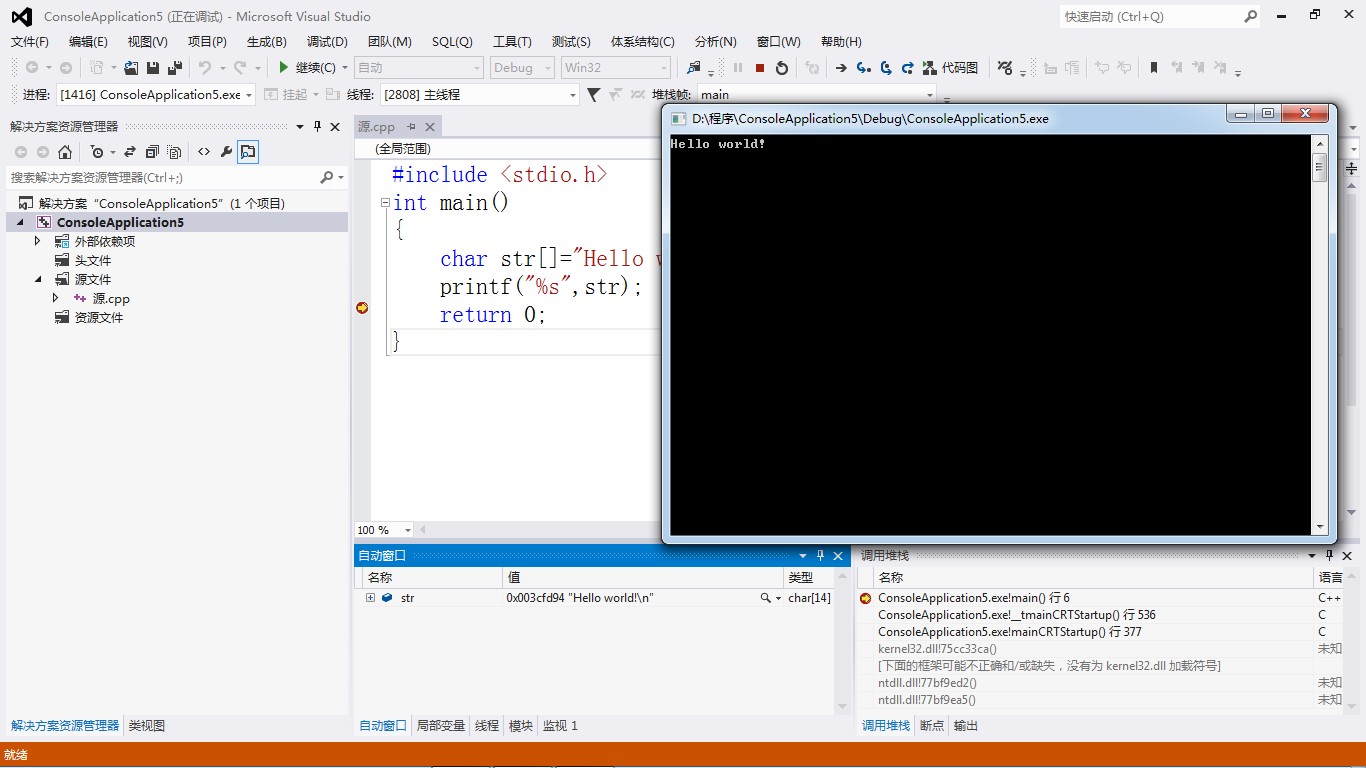Image resolution: width=1366 pixels, height=768 pixels.
Task: Click the Sync with Active Document icon
Action: tap(129, 152)
